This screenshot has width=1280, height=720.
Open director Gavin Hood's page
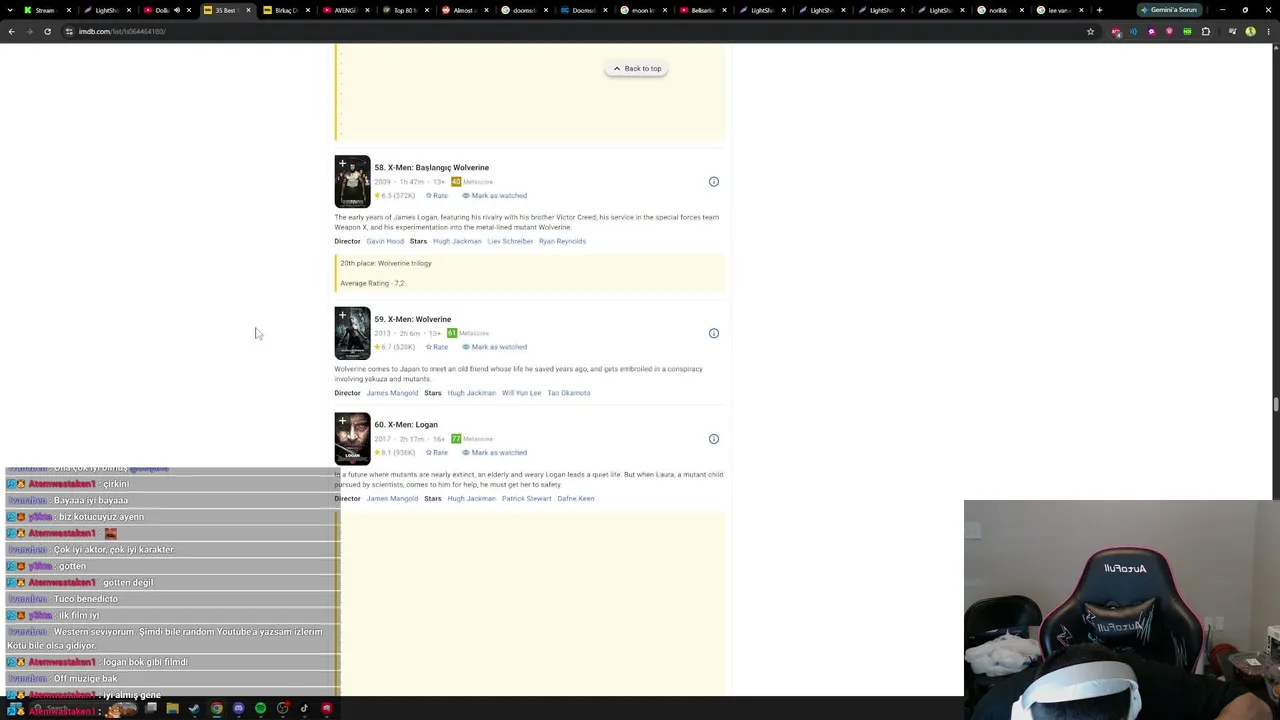point(385,241)
